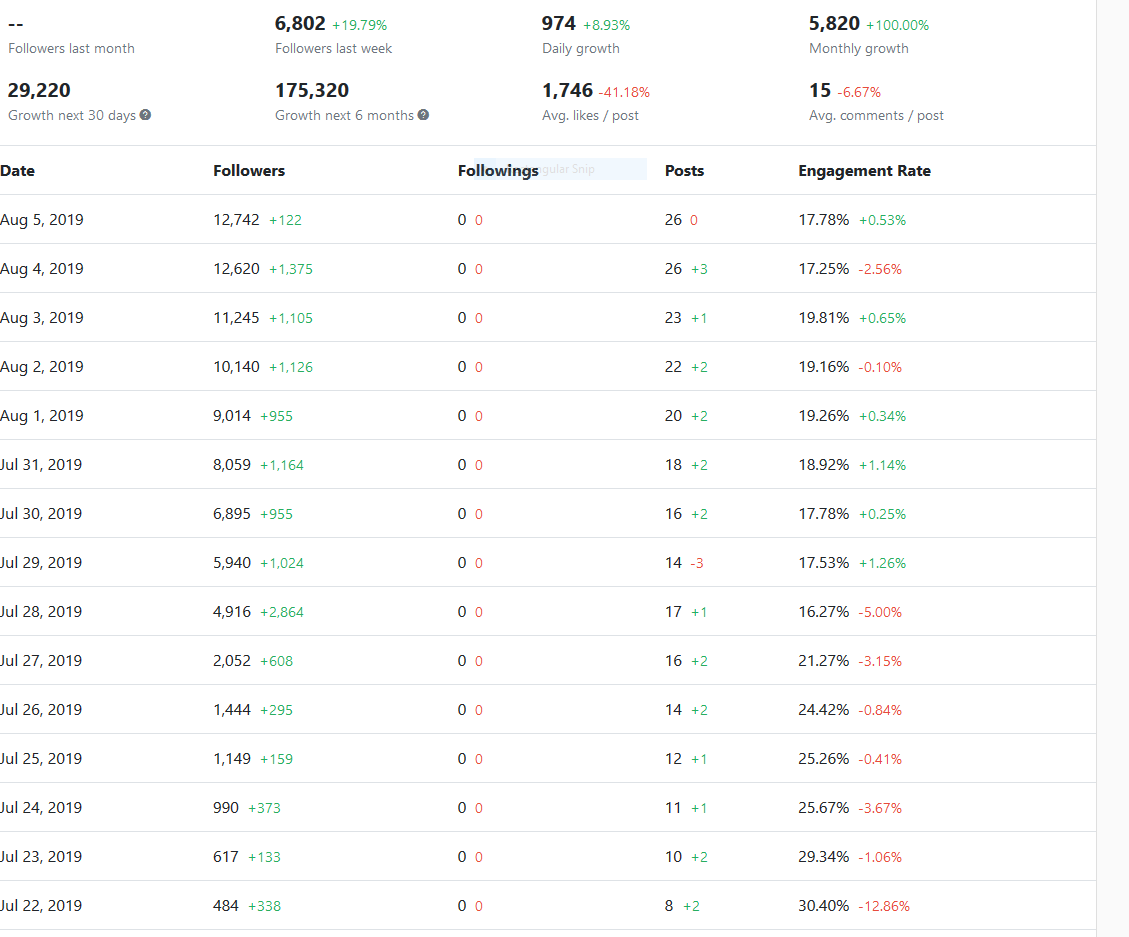Click the 19.81% engagement rate
Viewport: 1129px width, 937px height.
pos(824,318)
